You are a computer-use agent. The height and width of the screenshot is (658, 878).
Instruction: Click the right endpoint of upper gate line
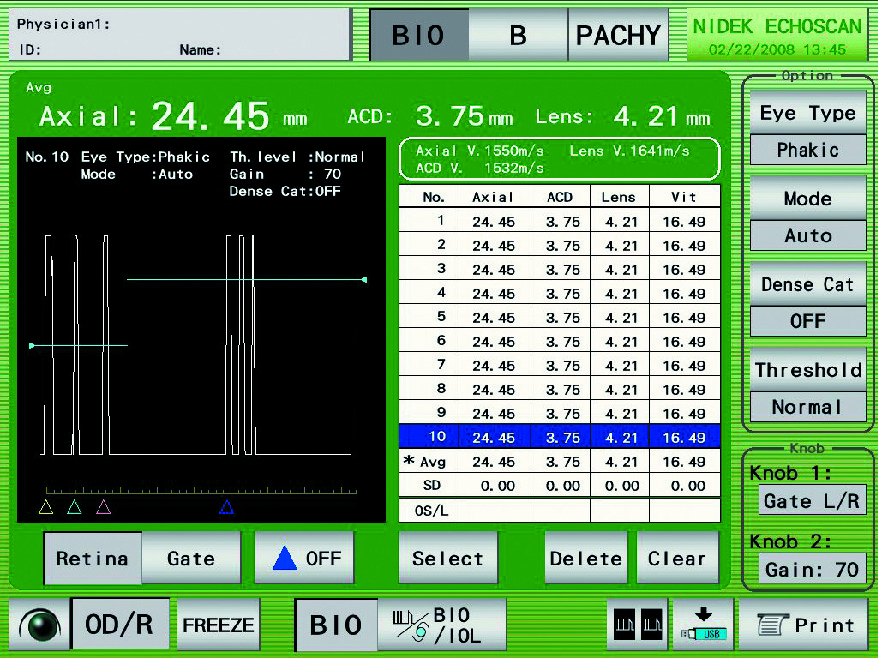pos(365,279)
